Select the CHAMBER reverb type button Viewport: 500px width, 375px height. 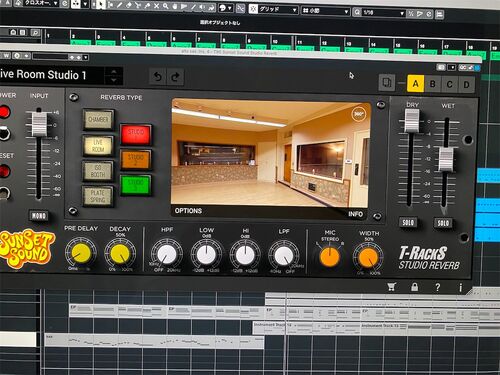(98, 119)
